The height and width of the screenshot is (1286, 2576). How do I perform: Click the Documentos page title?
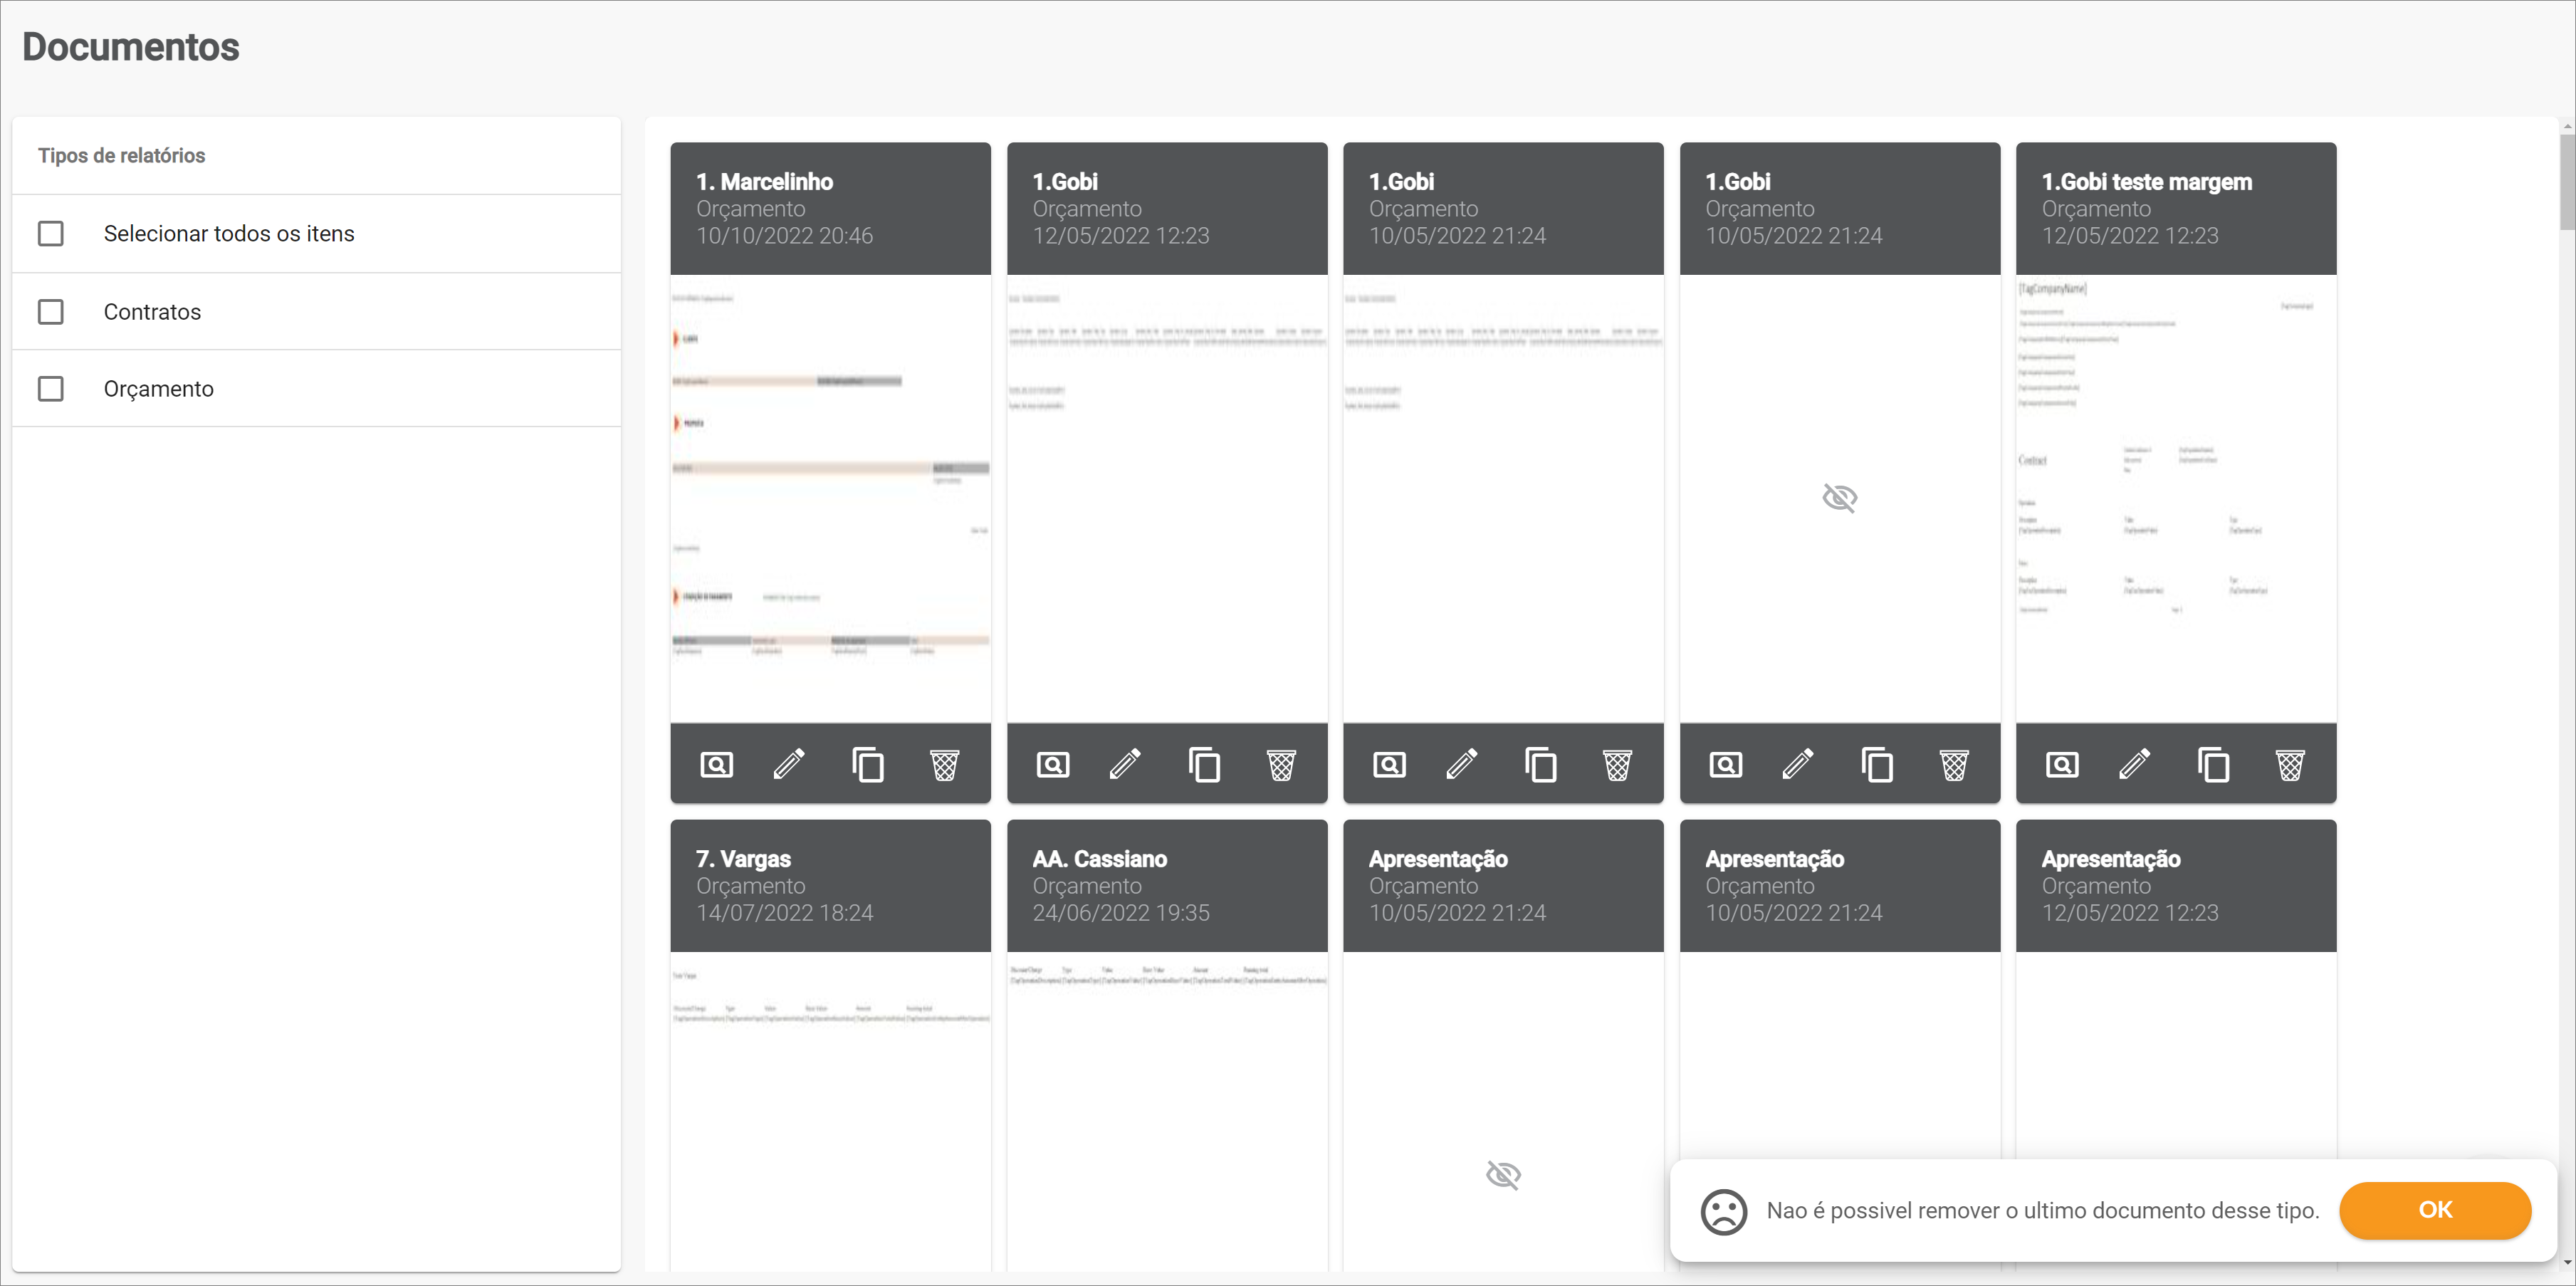130,47
